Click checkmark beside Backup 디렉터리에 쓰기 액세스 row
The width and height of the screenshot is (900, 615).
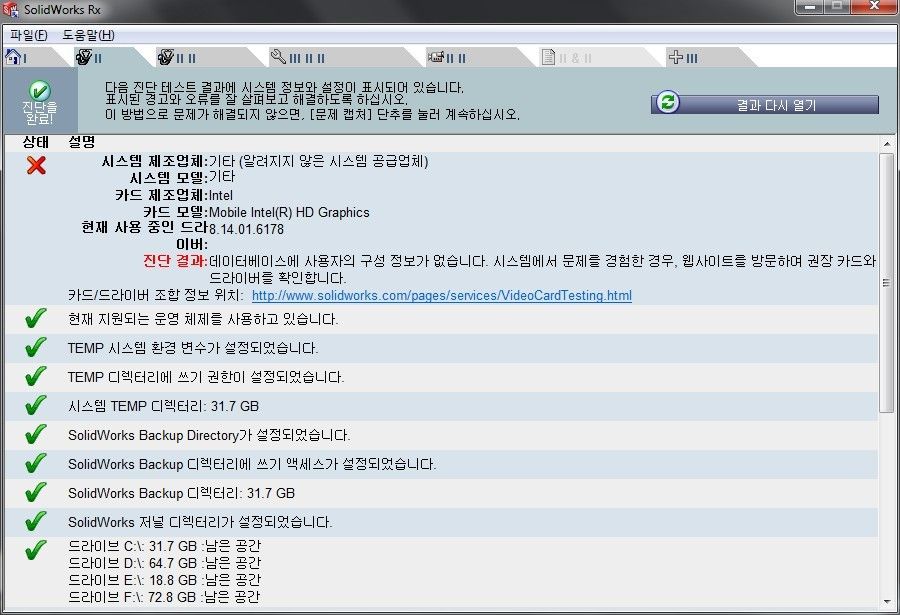tap(36, 463)
